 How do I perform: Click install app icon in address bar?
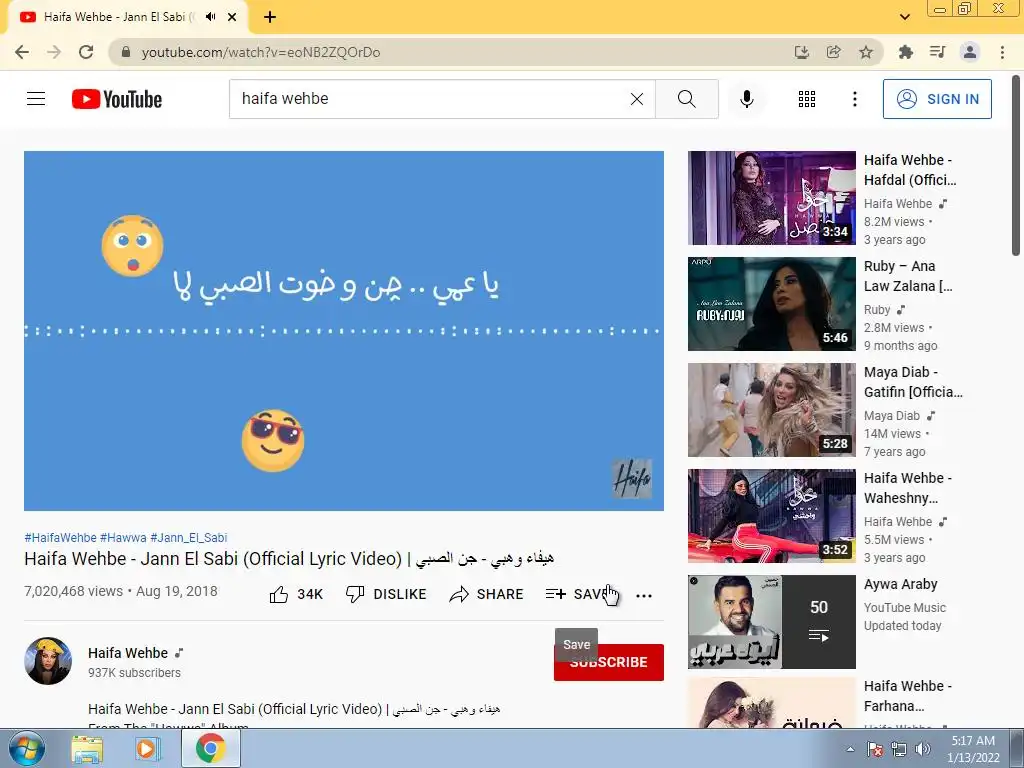coord(801,52)
